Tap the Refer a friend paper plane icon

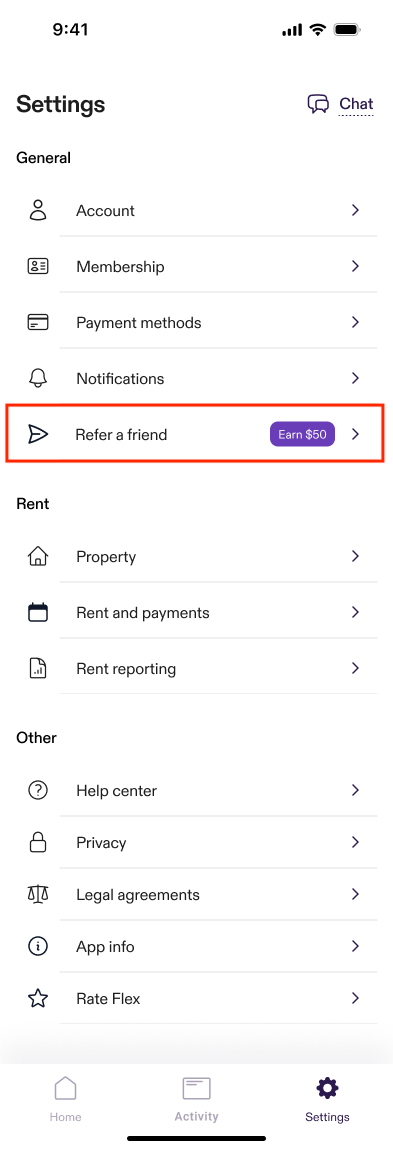37,435
